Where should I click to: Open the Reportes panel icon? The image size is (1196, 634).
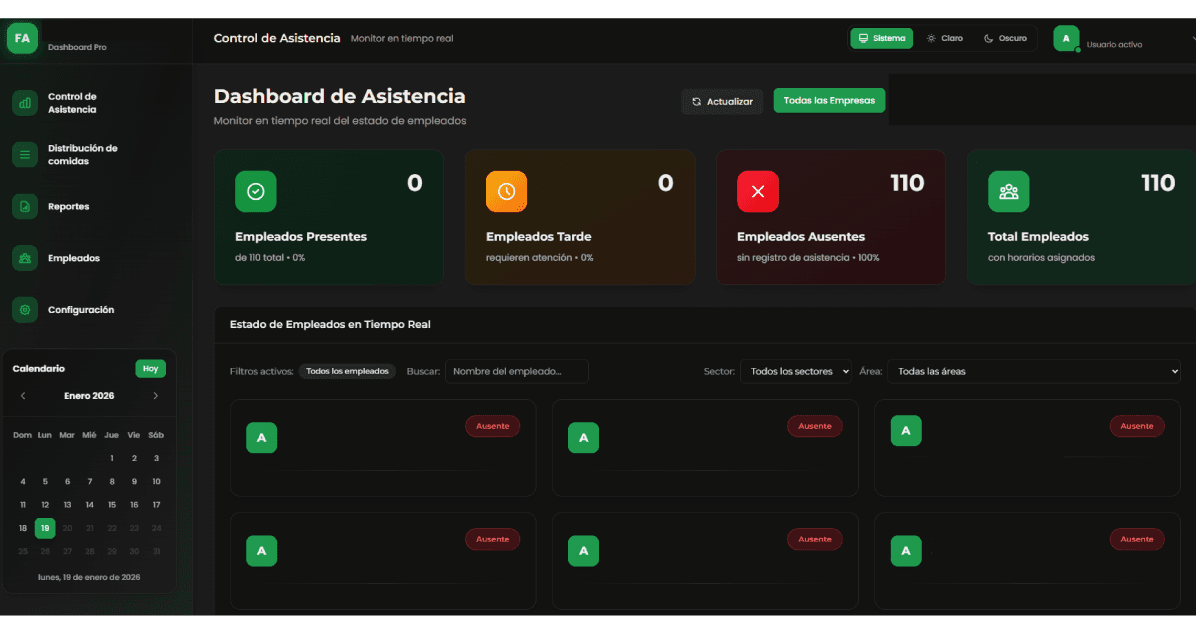22,206
